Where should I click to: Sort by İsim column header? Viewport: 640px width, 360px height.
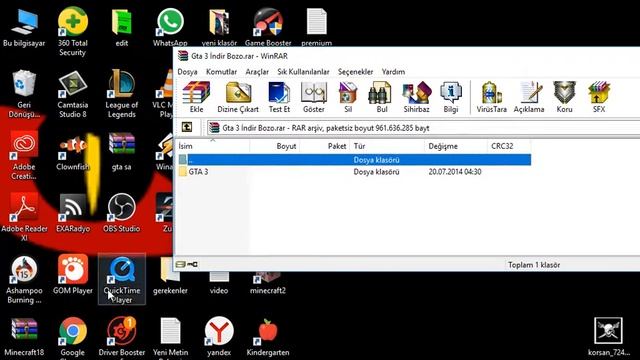(x=213, y=146)
